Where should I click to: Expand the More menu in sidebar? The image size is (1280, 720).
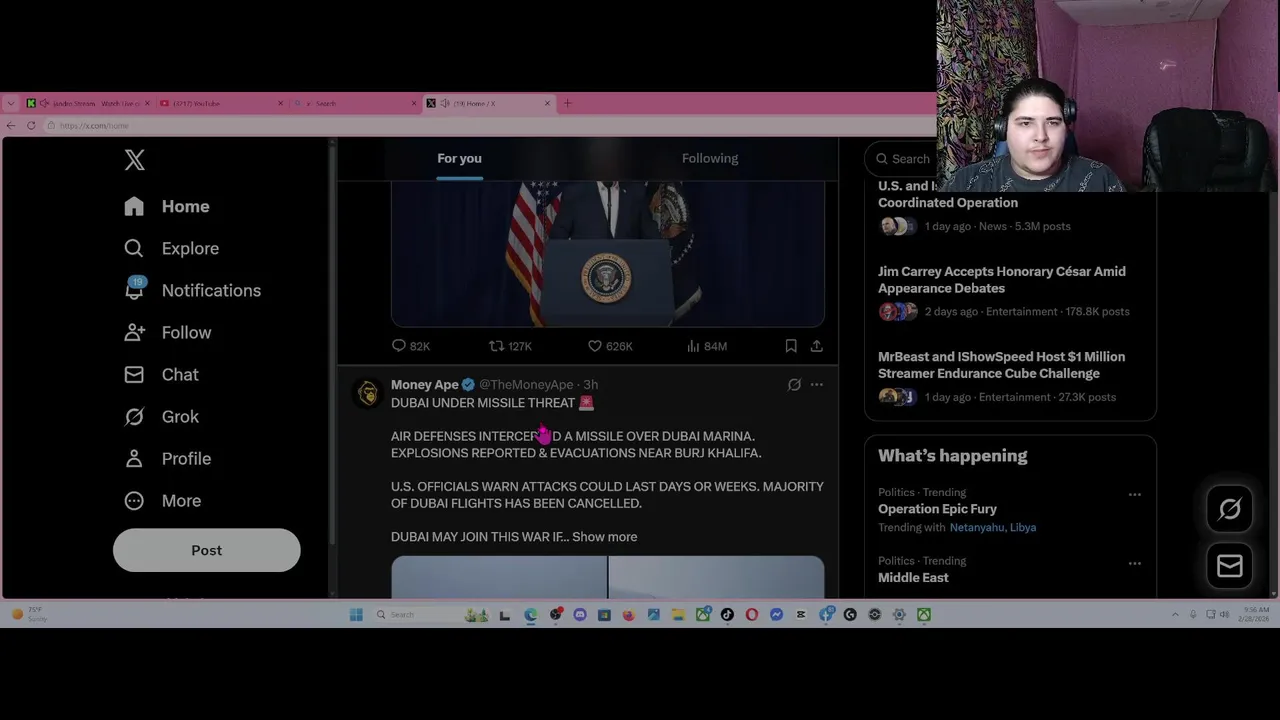(x=162, y=500)
